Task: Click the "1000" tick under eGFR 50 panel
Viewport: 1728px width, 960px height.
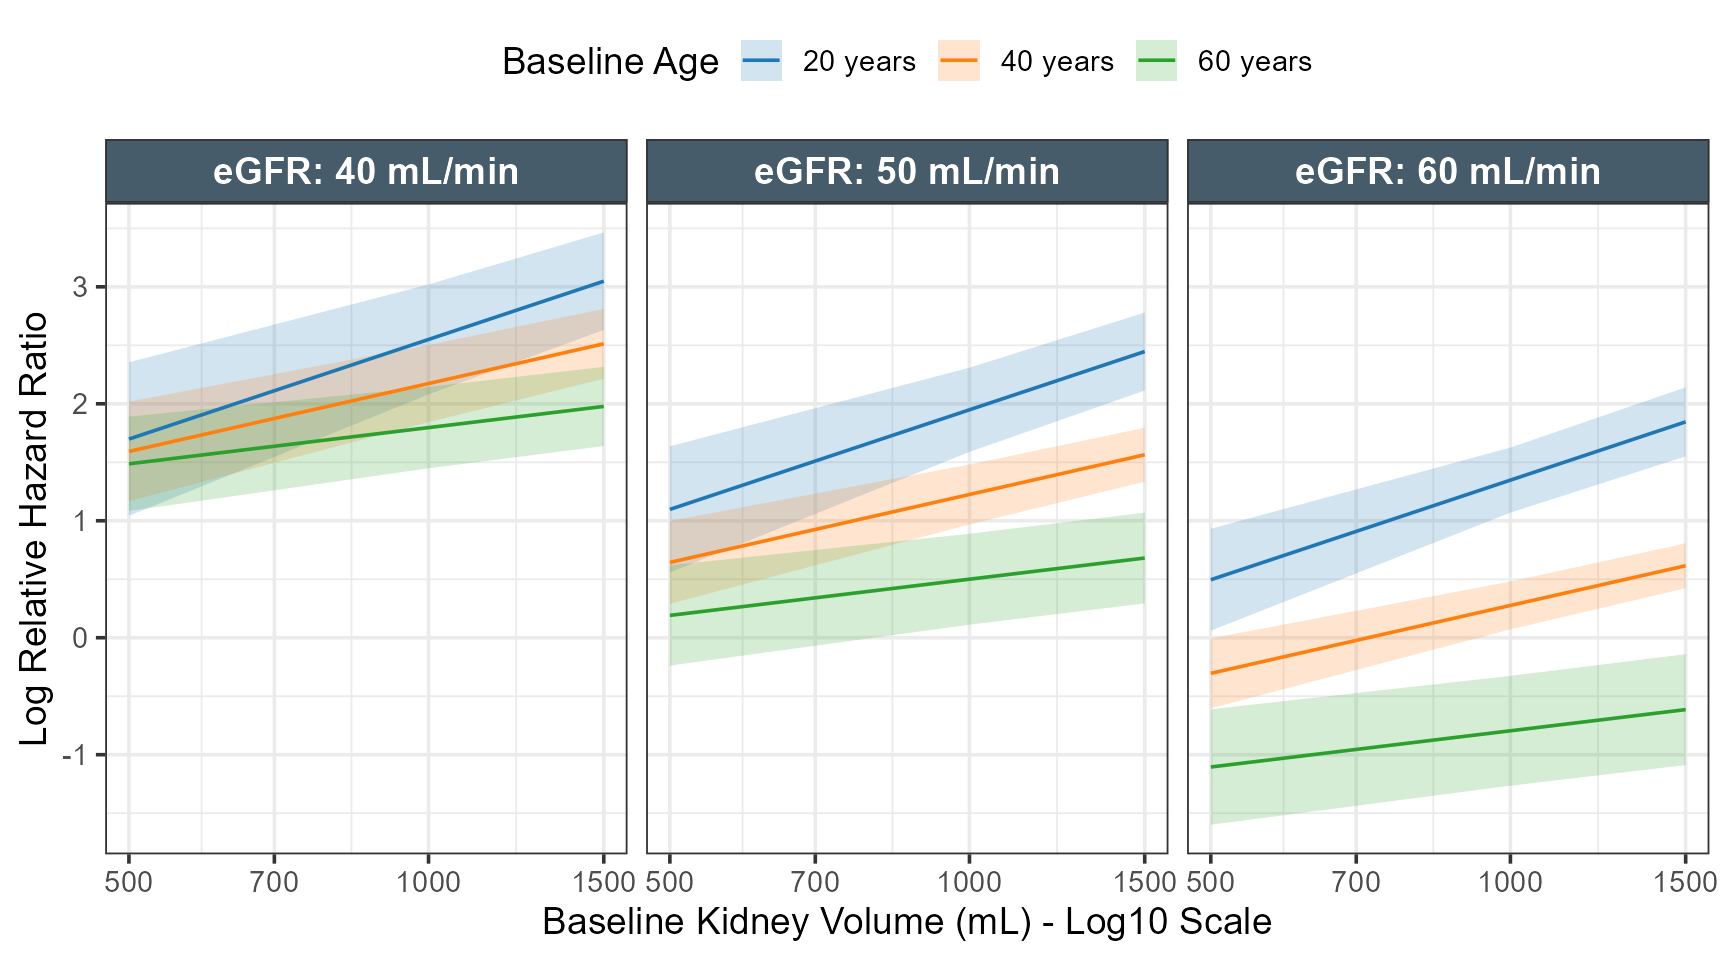Action: click(x=969, y=882)
